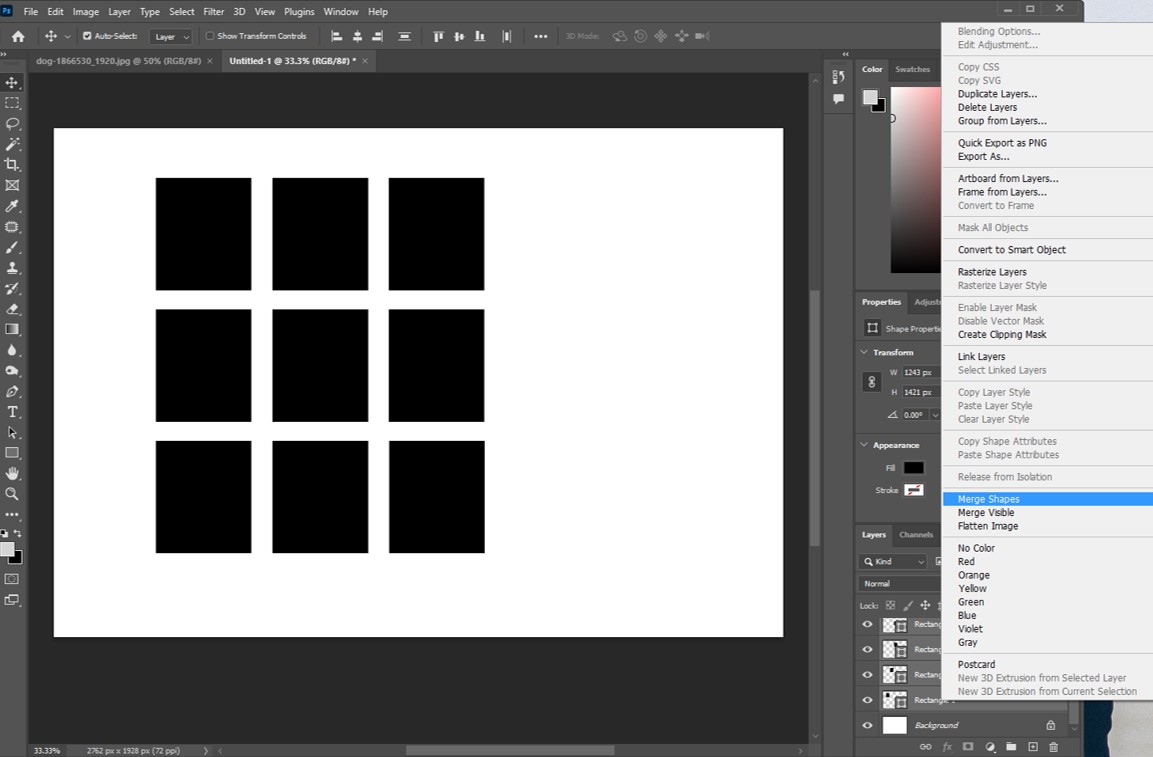The height and width of the screenshot is (757, 1153).
Task: Click the Home icon in options bar
Action: click(x=18, y=36)
